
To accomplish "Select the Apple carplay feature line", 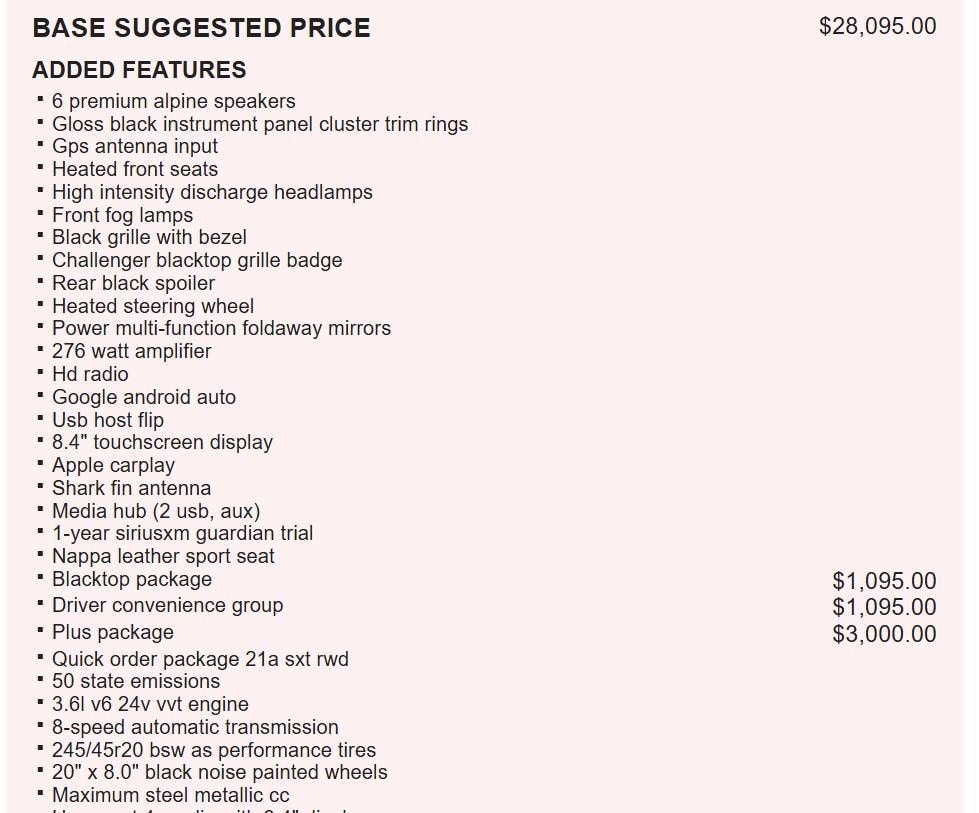I will tap(113, 465).
